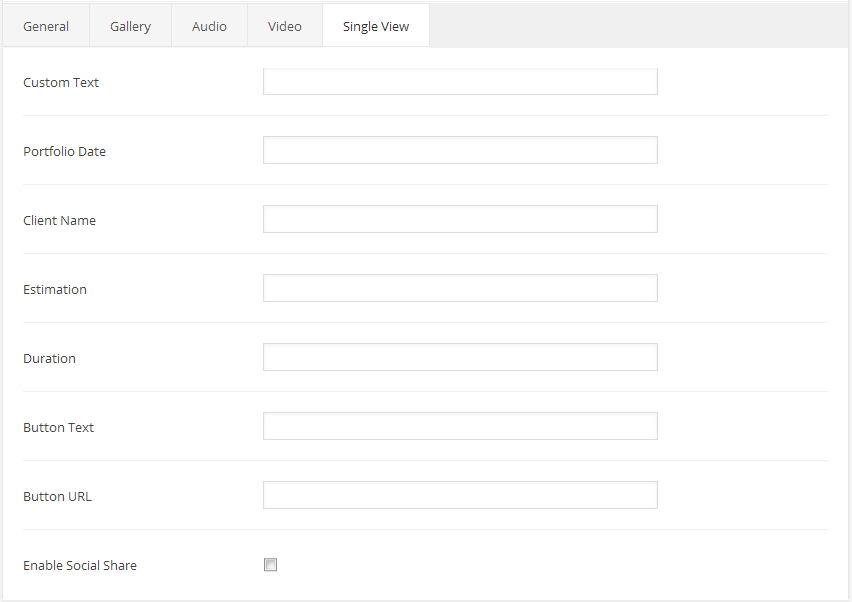The image size is (852, 602).
Task: Click the "Button URL" label text
Action: pos(57,497)
